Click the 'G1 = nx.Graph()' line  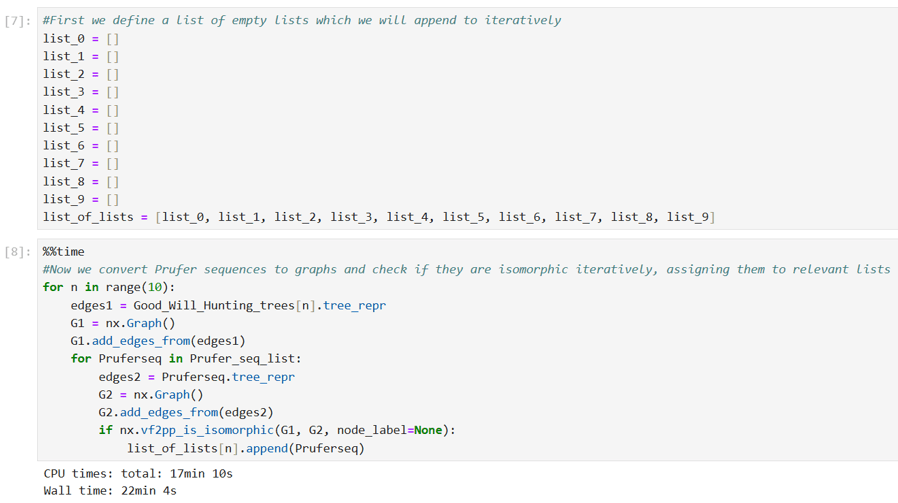123,323
